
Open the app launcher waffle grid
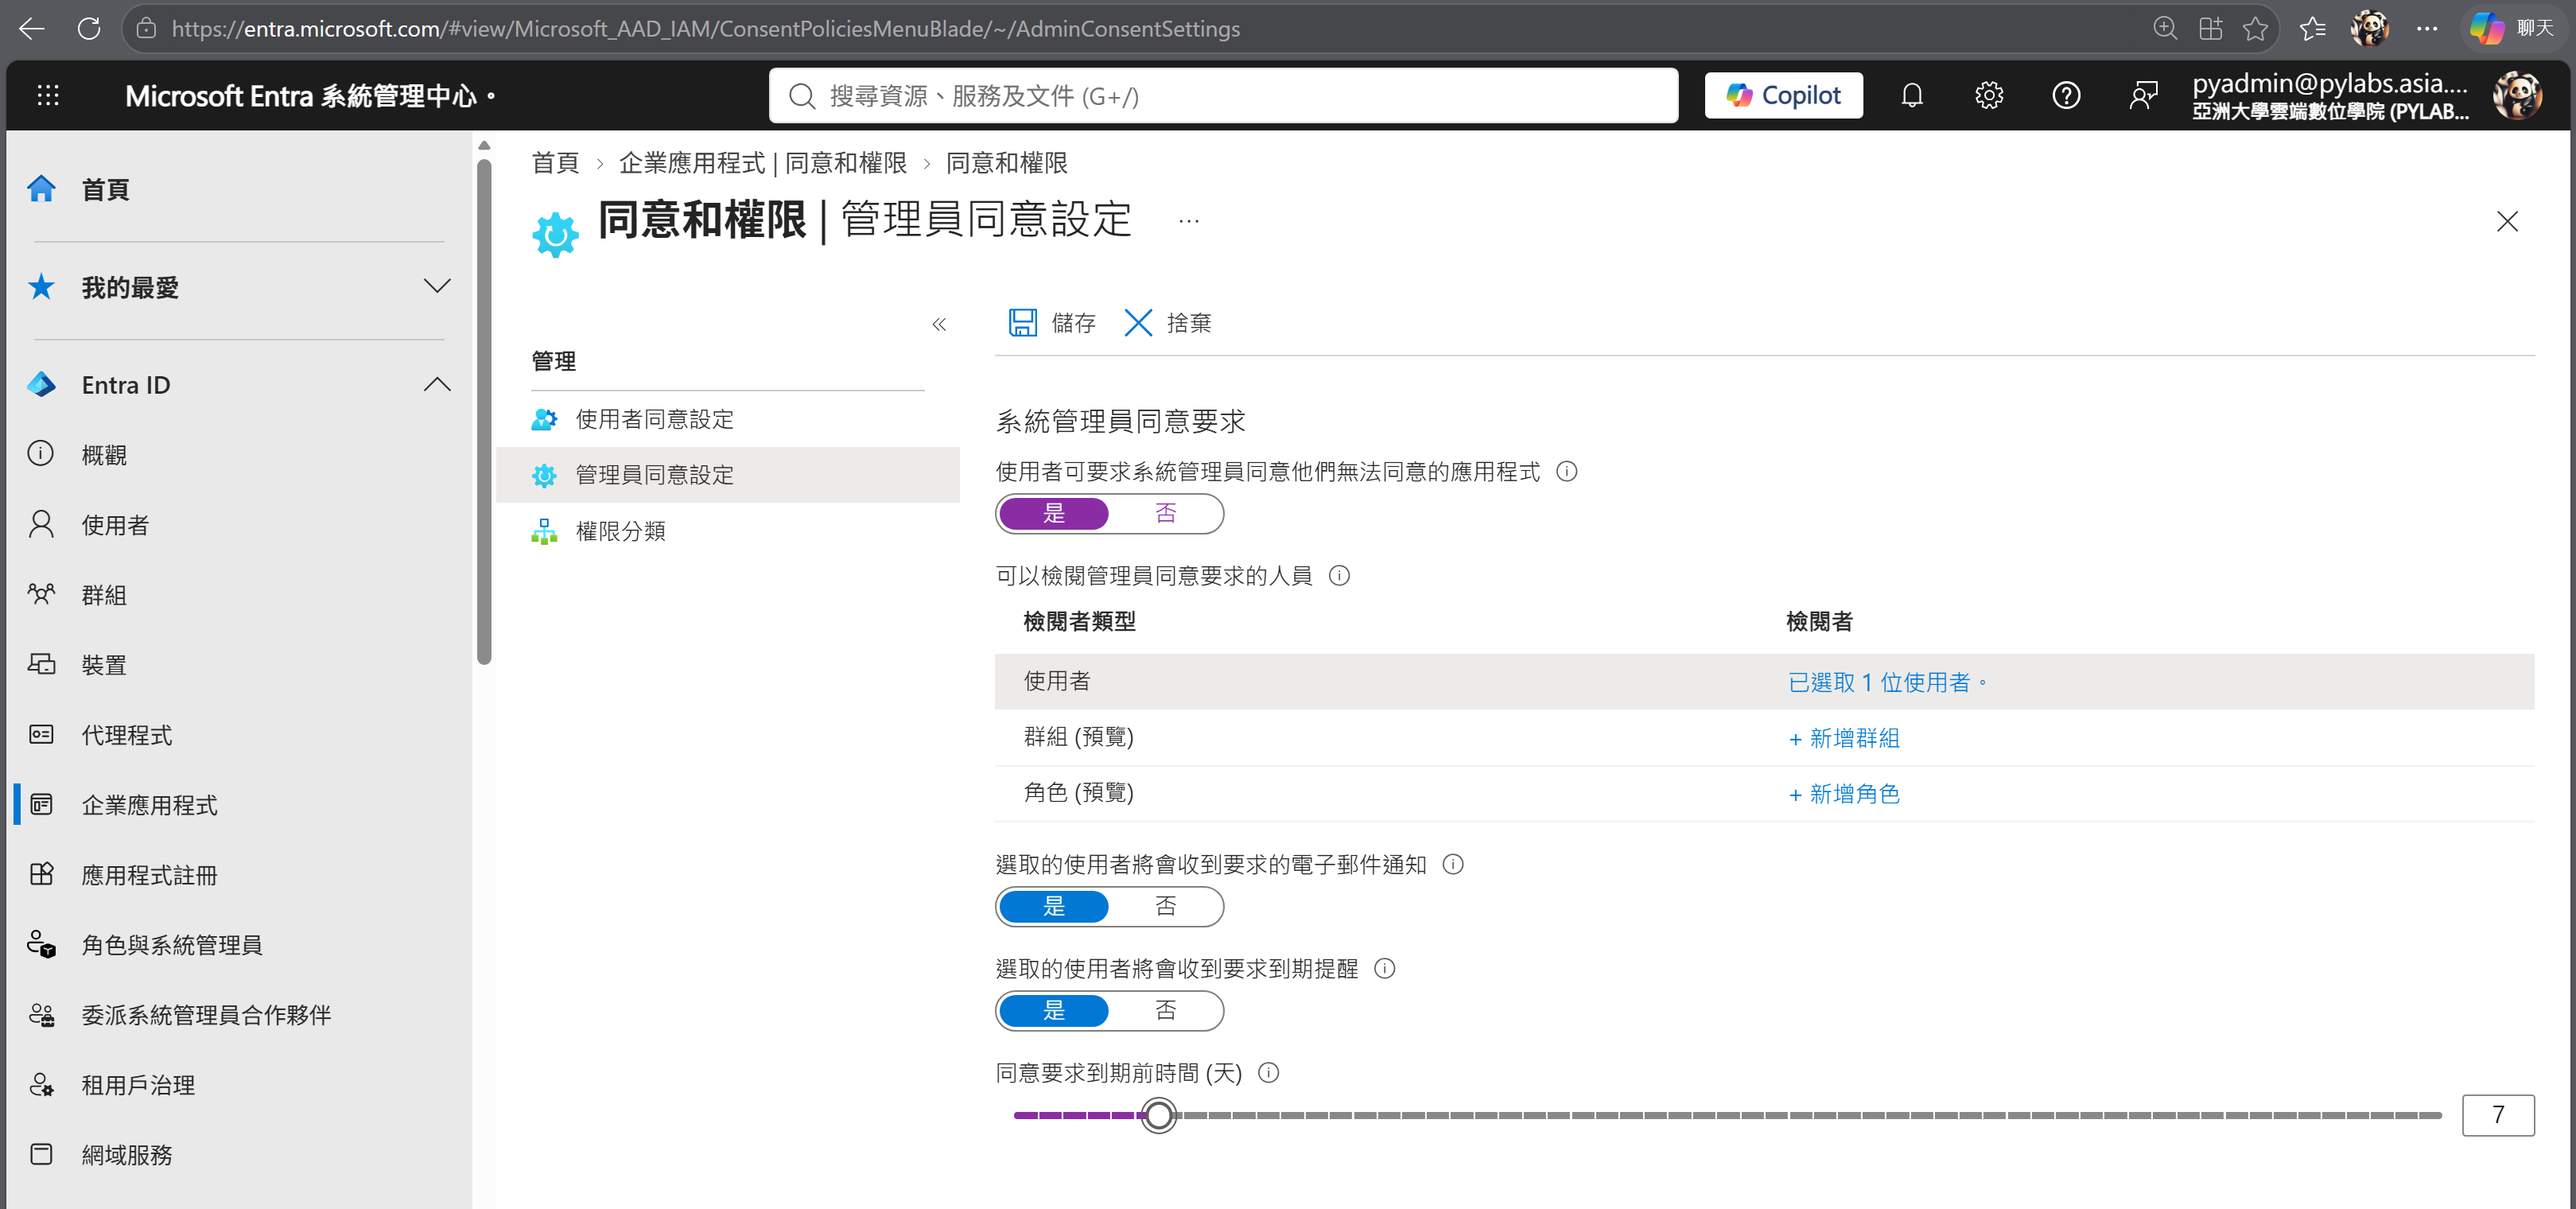point(48,96)
